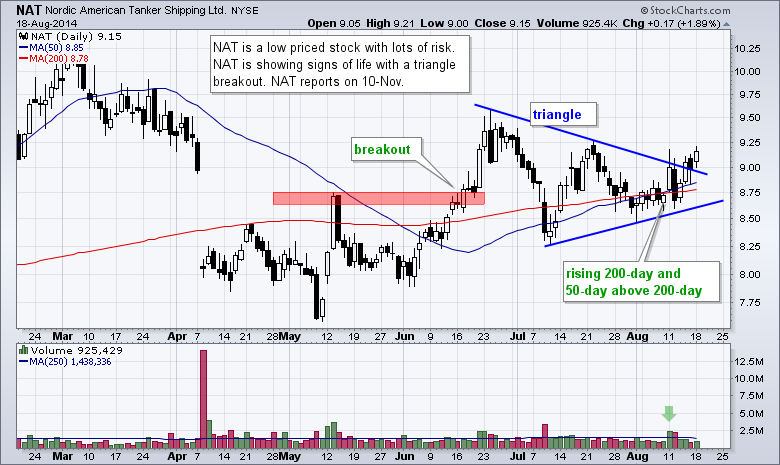Click the rising 200-day annotation box

pyautogui.click(x=641, y=282)
